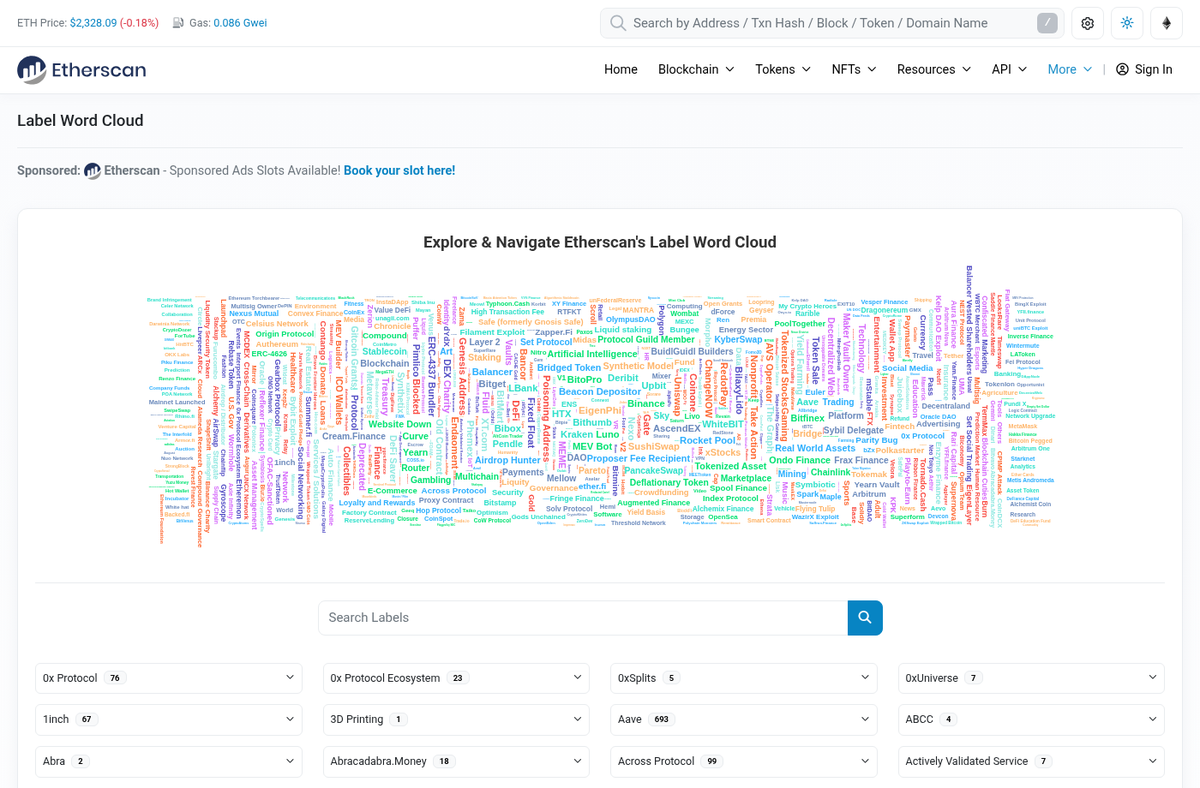Open the Blockchain navigation dropdown
Screen dimensions: 1200x788
696,69
